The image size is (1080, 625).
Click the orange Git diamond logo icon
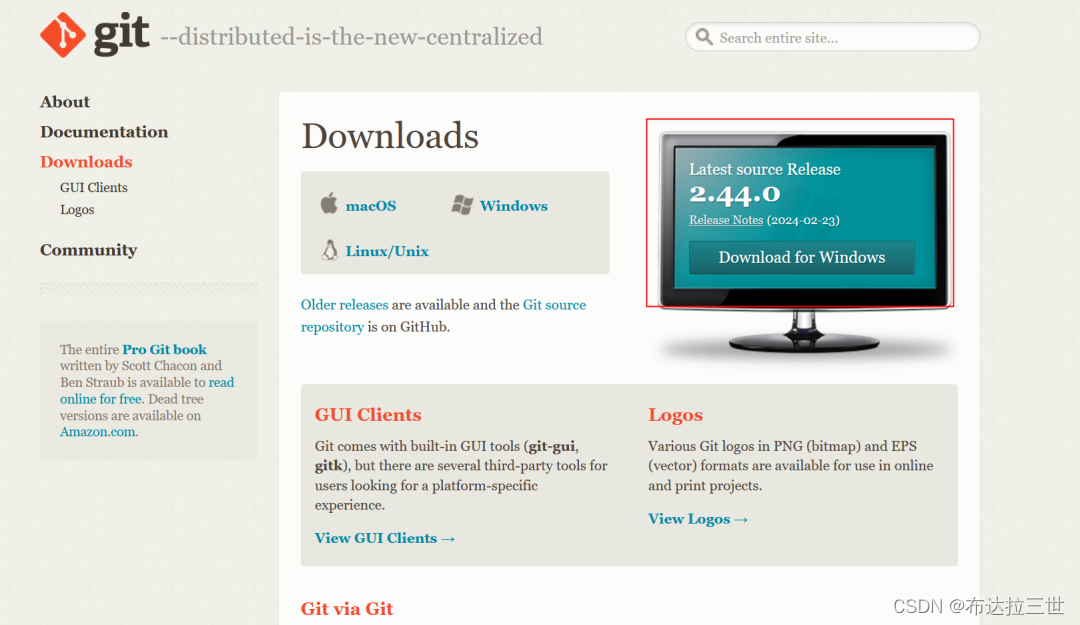point(63,35)
